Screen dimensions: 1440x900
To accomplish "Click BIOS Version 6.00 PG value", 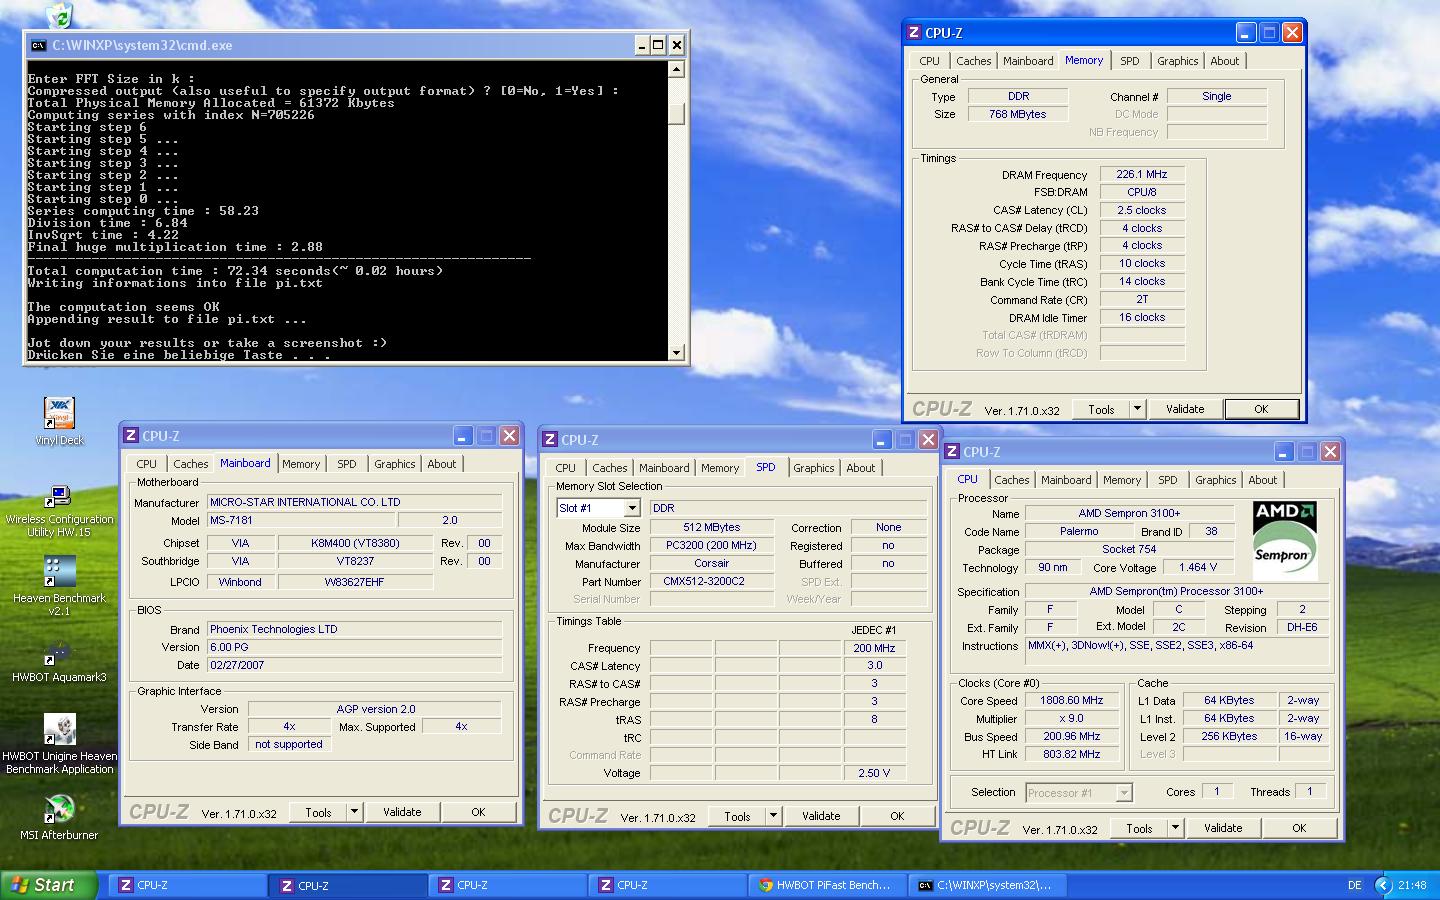I will click(x=354, y=647).
